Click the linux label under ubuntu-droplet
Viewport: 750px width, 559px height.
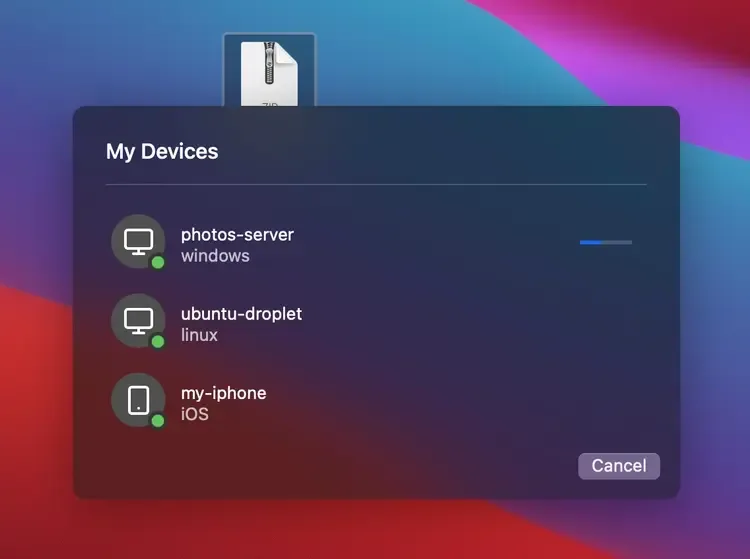click(199, 335)
